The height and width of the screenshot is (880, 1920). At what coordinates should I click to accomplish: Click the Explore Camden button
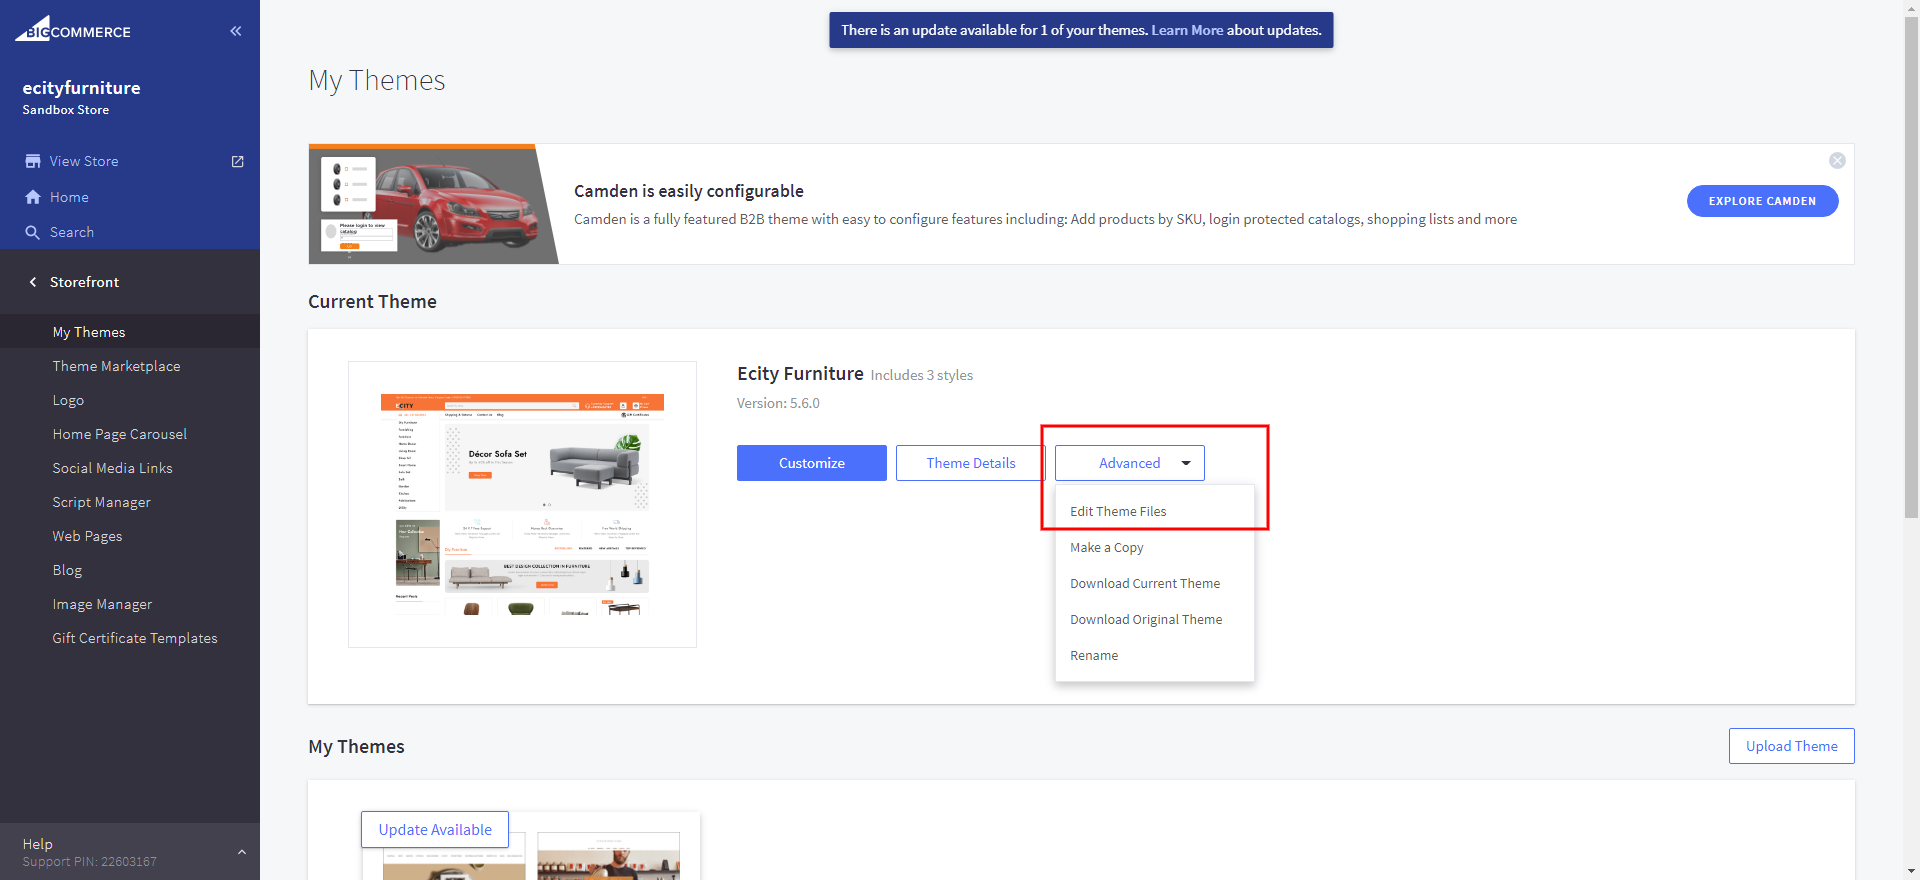[x=1762, y=201]
